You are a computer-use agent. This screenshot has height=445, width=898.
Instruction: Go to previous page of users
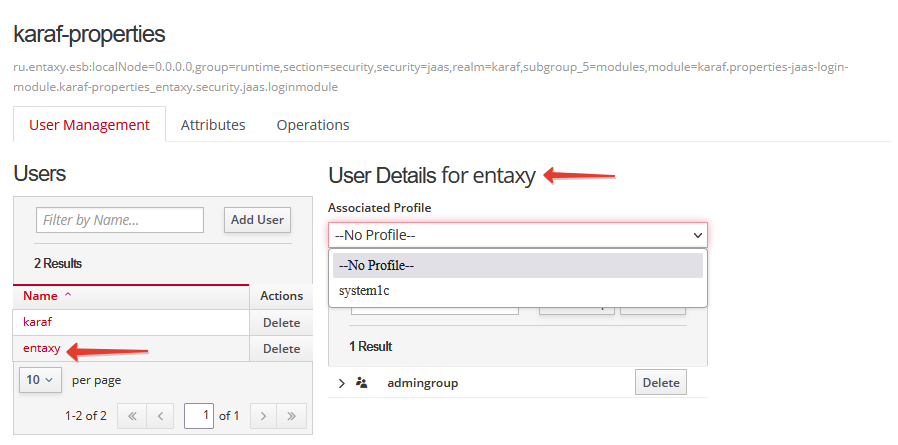[x=160, y=416]
